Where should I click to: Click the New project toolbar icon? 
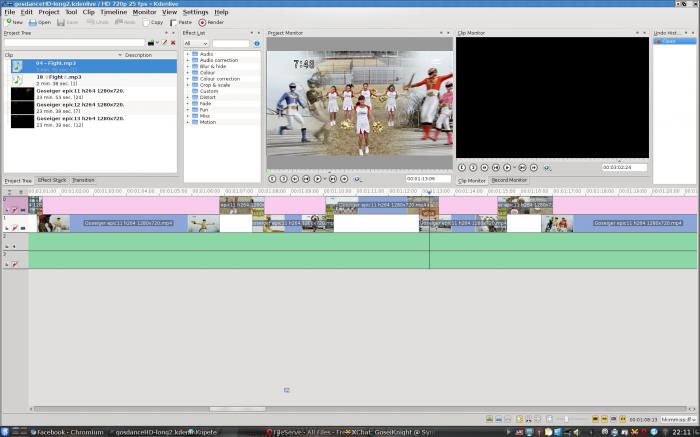tap(8, 22)
